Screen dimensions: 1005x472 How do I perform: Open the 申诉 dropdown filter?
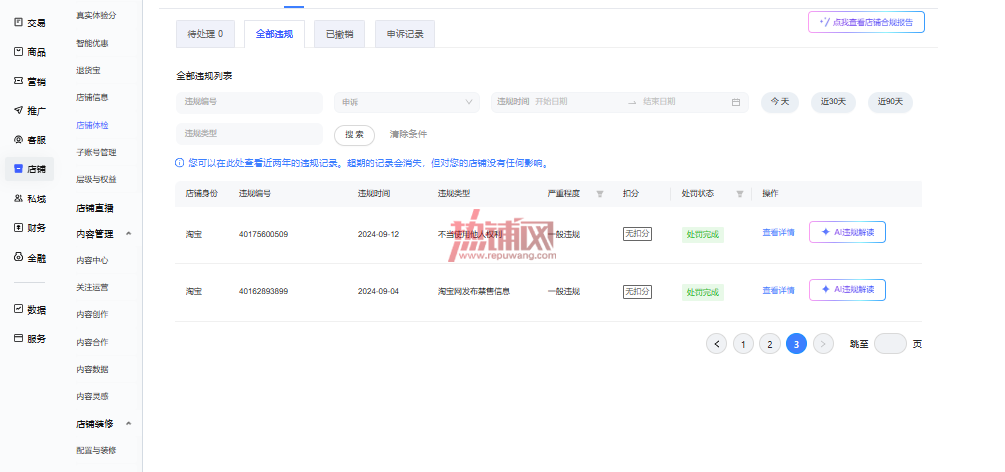(407, 102)
